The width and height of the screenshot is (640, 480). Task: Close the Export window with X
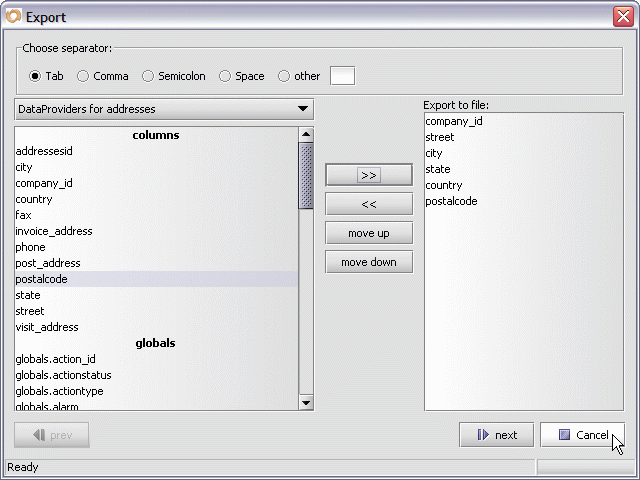[621, 15]
